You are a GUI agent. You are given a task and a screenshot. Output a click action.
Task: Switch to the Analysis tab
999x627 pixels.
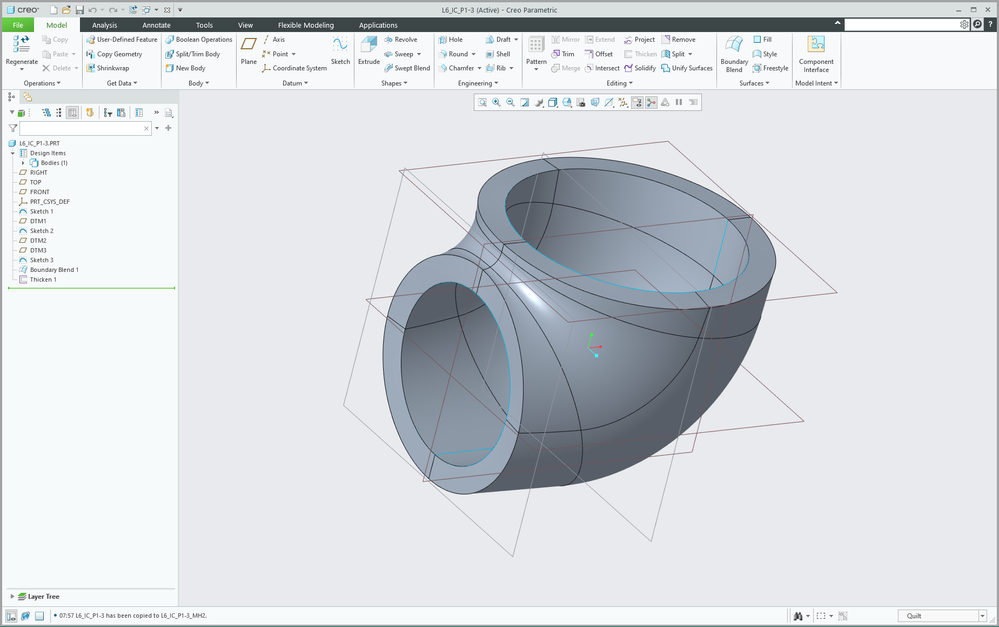click(104, 25)
